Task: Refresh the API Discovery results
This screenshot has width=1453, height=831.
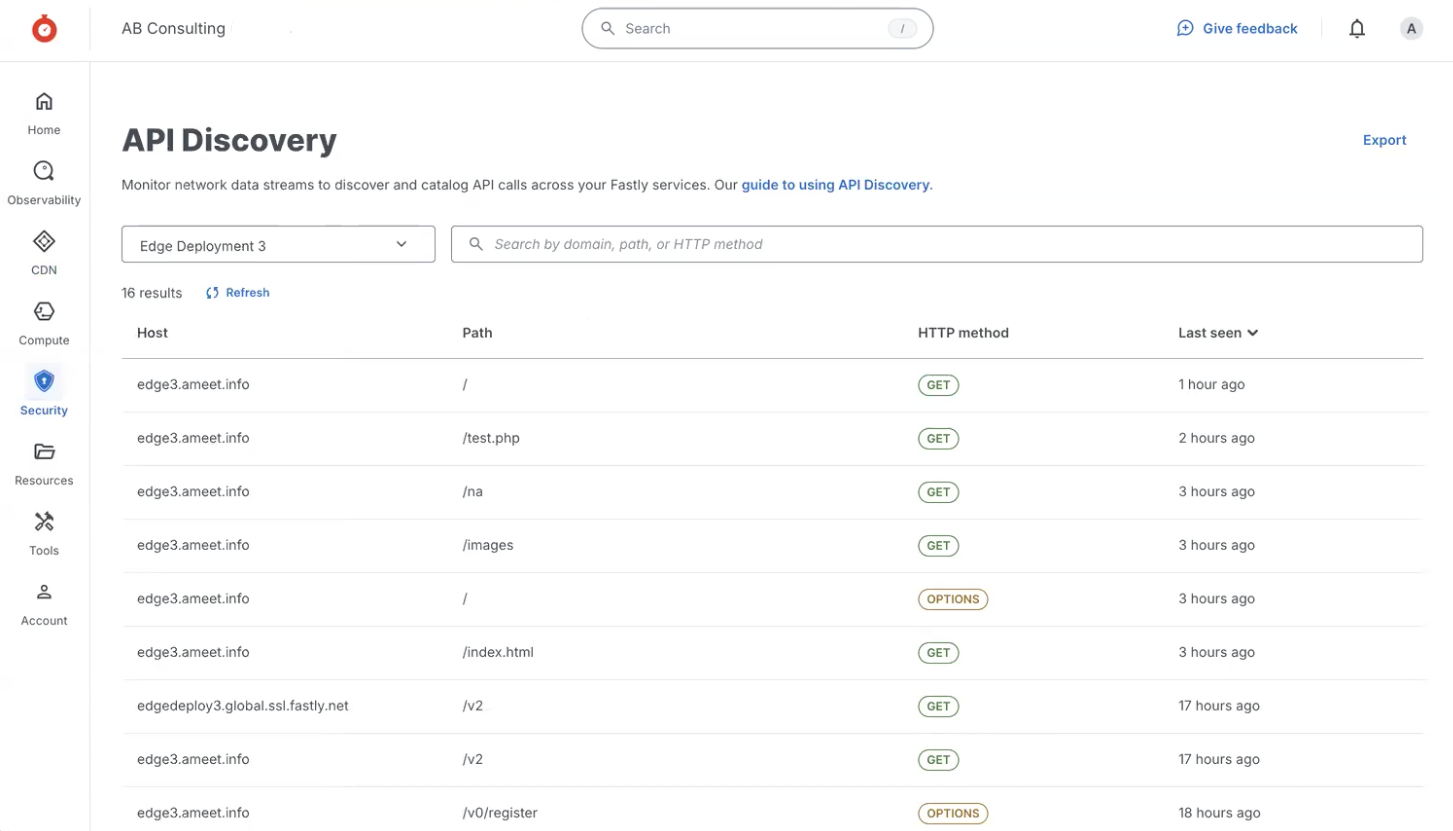Action: [x=237, y=292]
